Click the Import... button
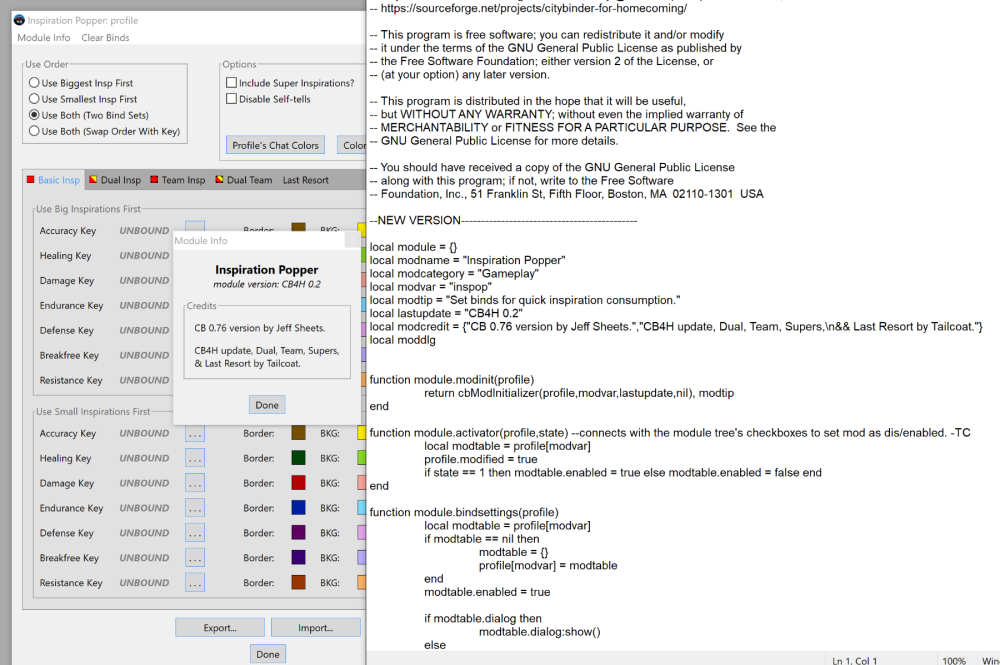 315,628
